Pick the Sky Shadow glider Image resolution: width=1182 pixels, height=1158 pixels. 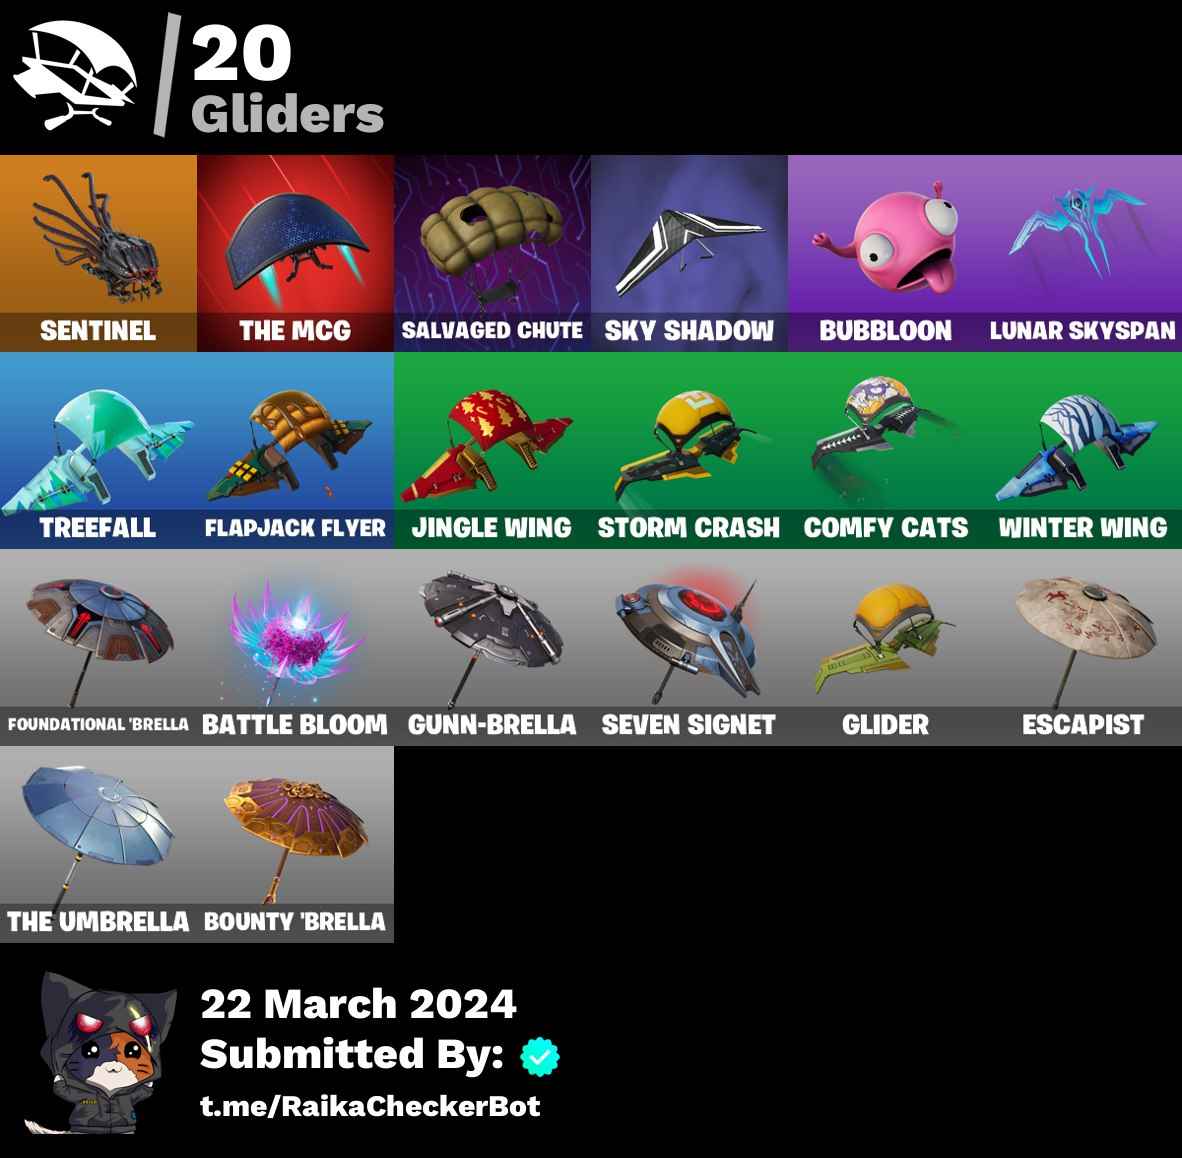[689, 253]
